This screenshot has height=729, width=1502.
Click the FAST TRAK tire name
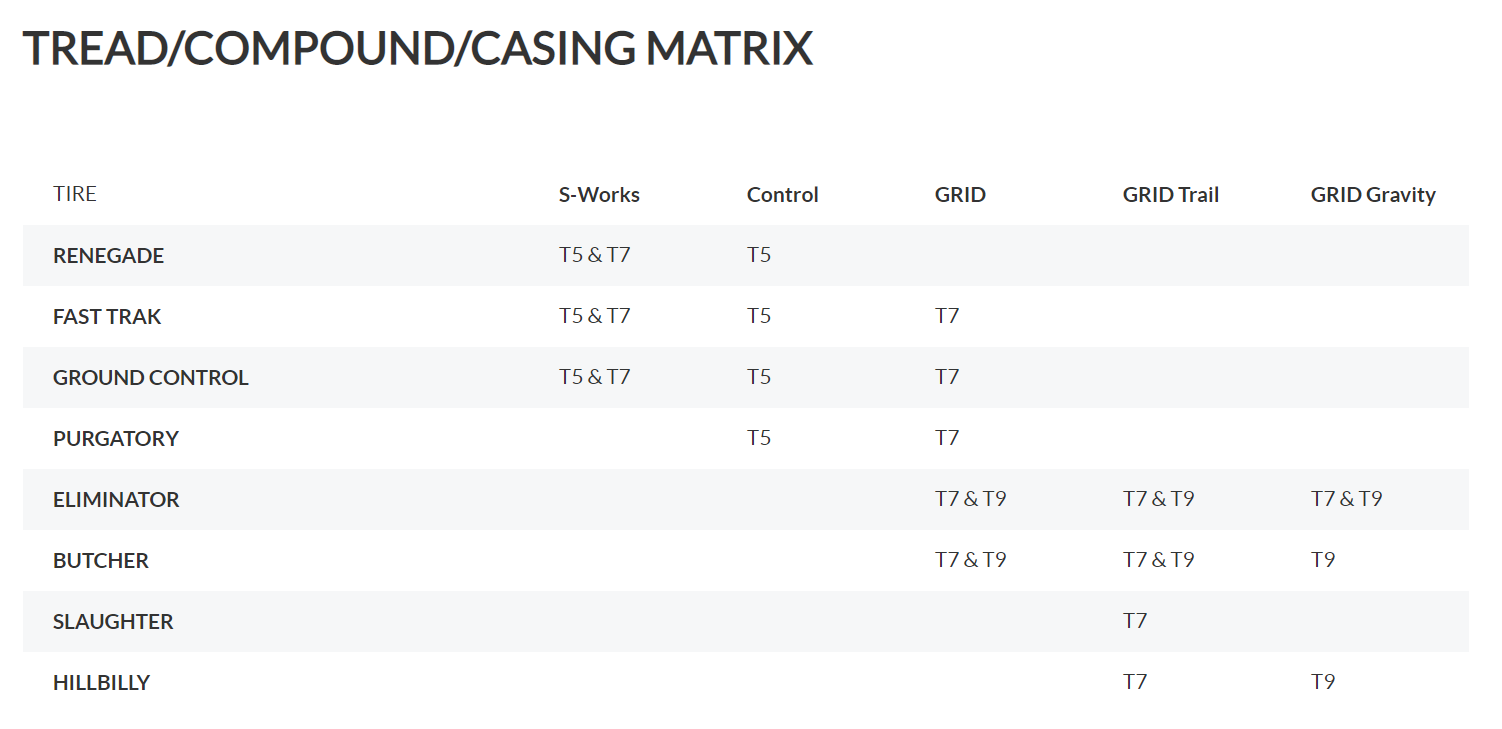click(107, 317)
